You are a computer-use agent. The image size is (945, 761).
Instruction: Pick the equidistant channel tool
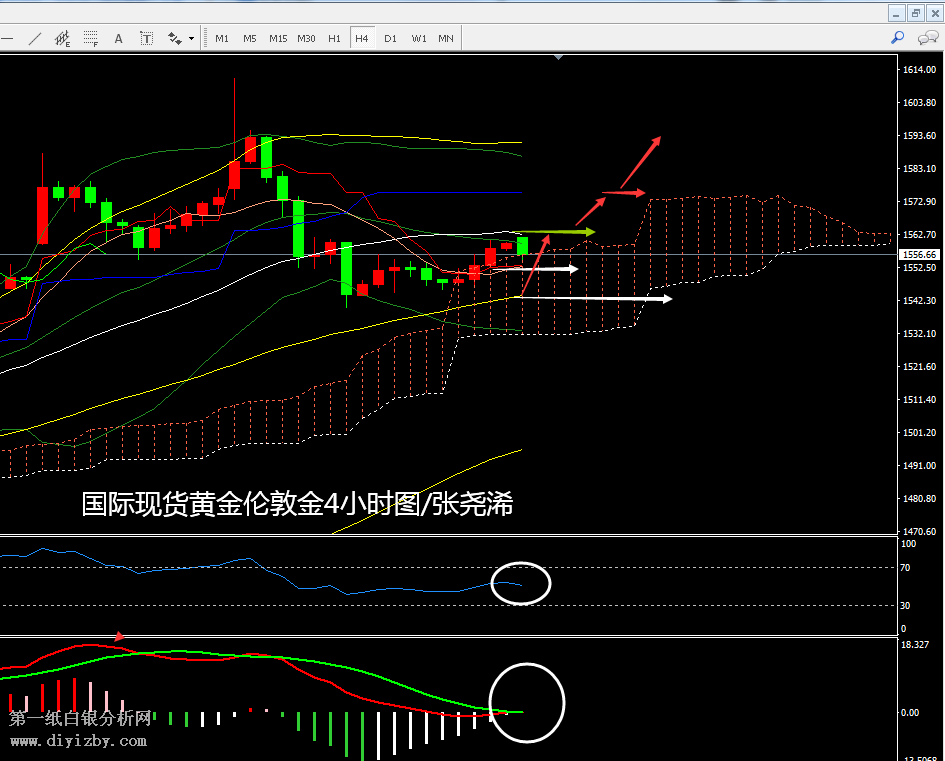pyautogui.click(x=63, y=39)
